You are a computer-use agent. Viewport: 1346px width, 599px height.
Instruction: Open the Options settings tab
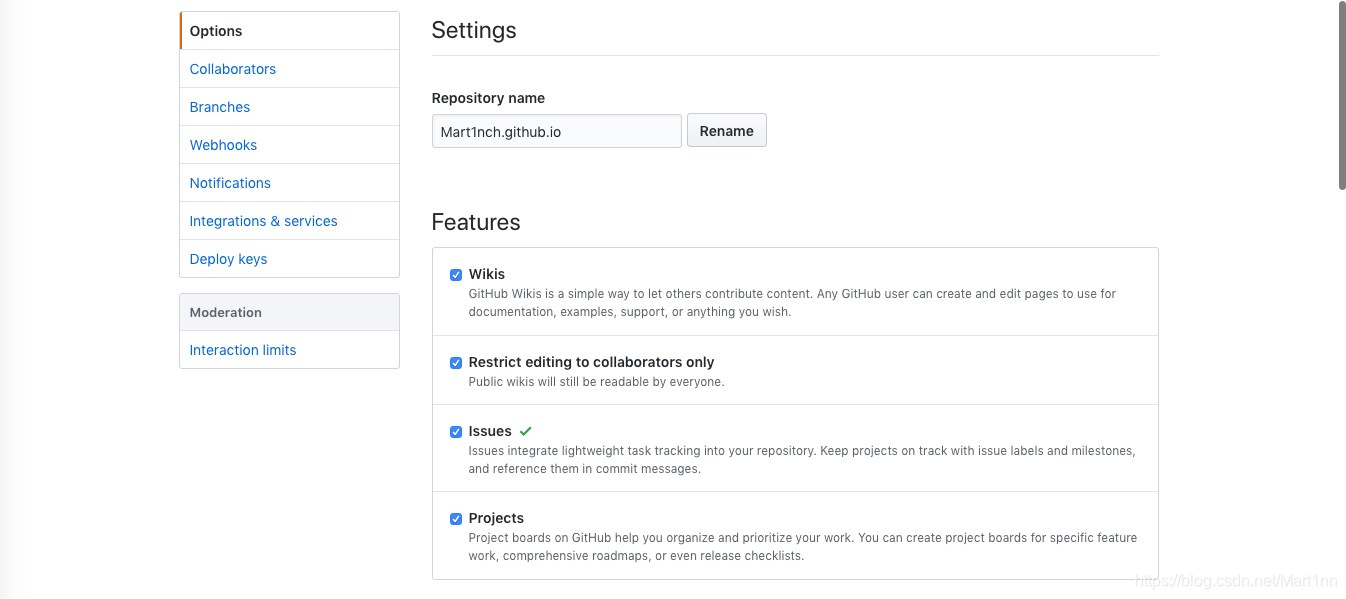[290, 31]
